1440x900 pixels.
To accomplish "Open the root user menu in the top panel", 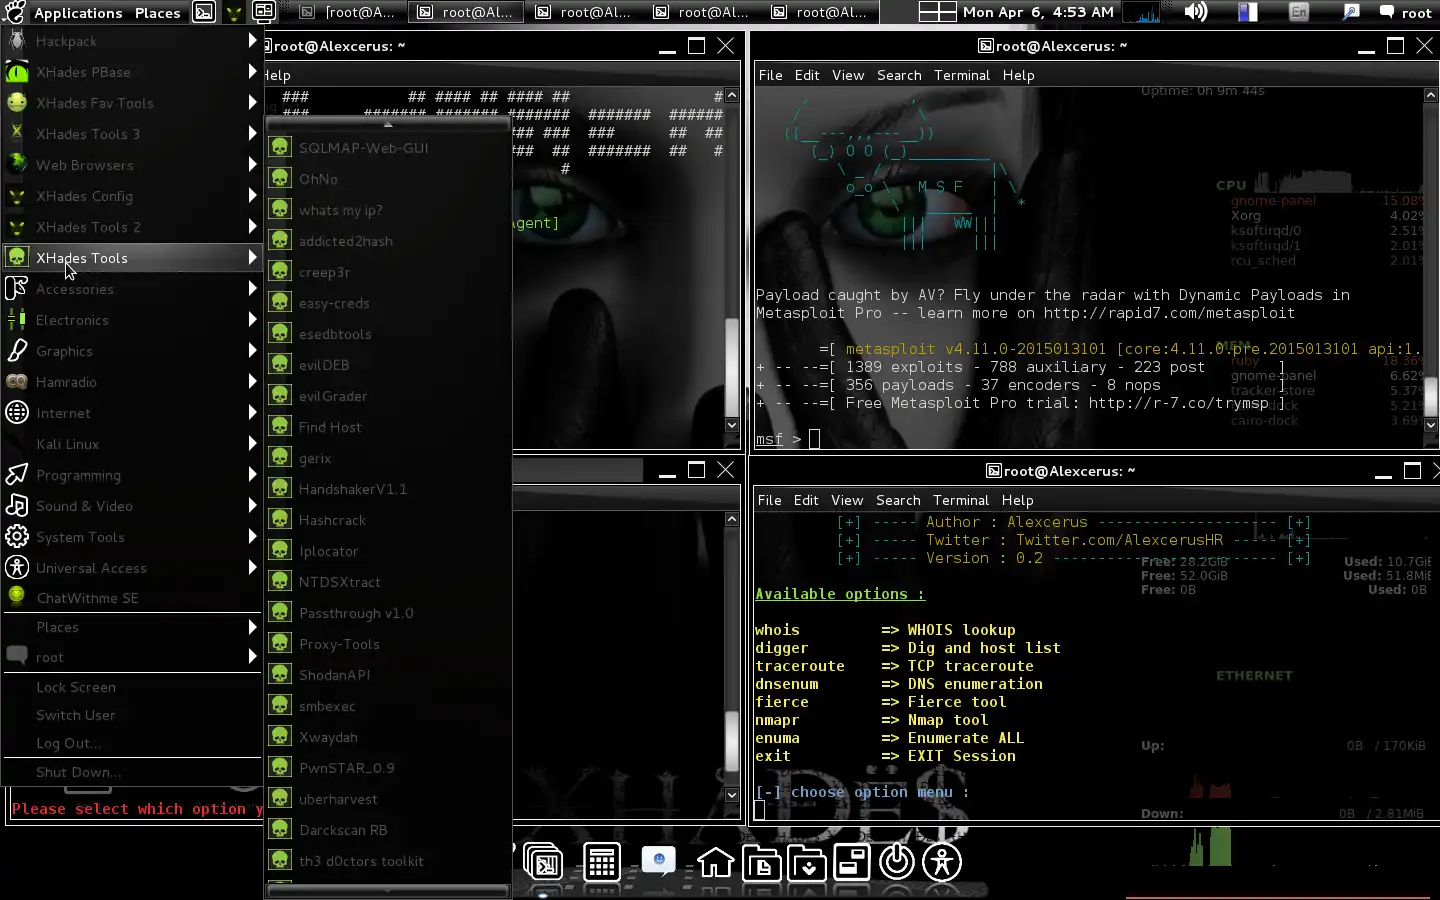I will [x=1406, y=12].
